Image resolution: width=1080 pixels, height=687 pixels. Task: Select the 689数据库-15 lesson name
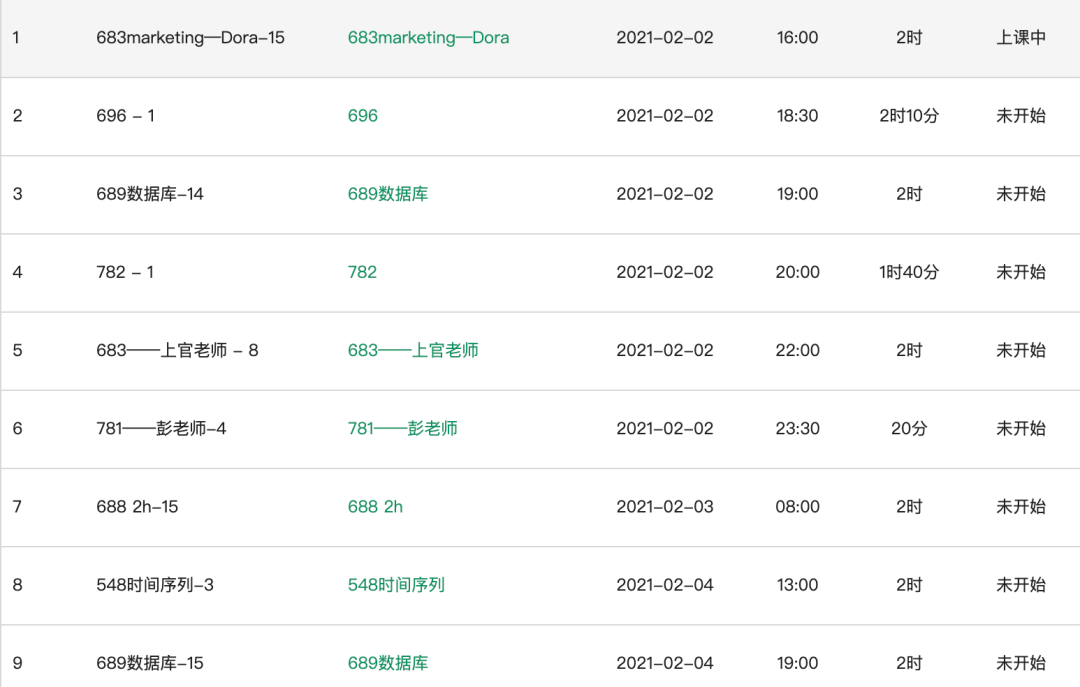(x=150, y=663)
